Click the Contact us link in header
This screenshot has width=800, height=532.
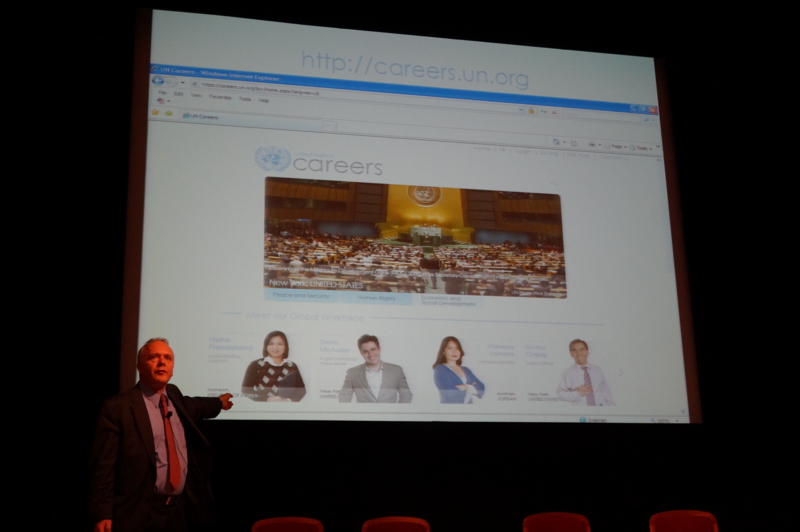click(x=614, y=157)
